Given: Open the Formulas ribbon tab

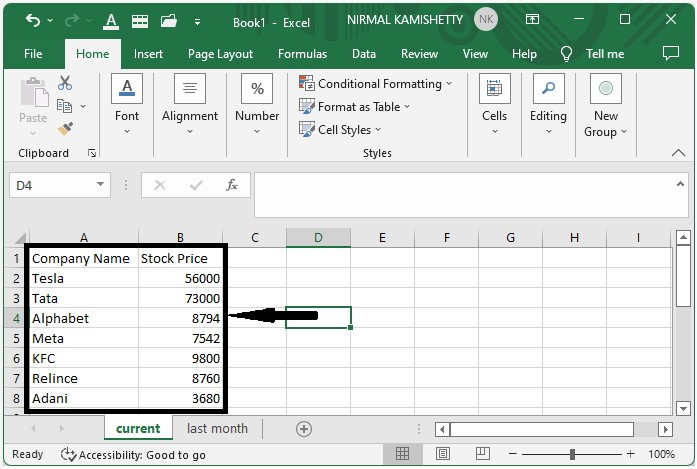Looking at the screenshot, I should 302,54.
